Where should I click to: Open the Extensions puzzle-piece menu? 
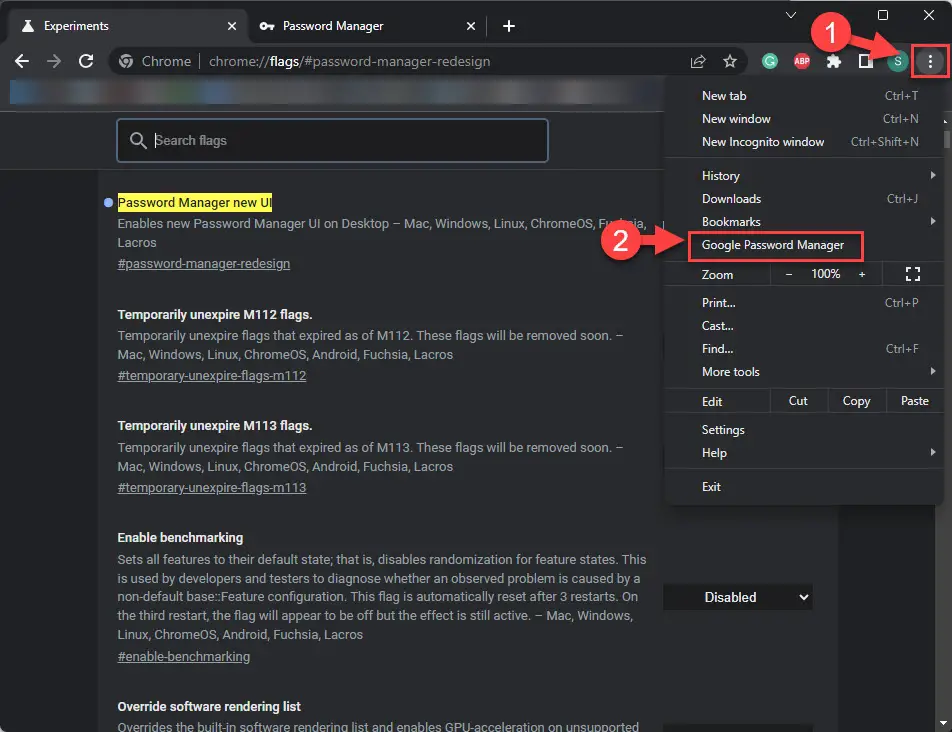pyautogui.click(x=834, y=61)
